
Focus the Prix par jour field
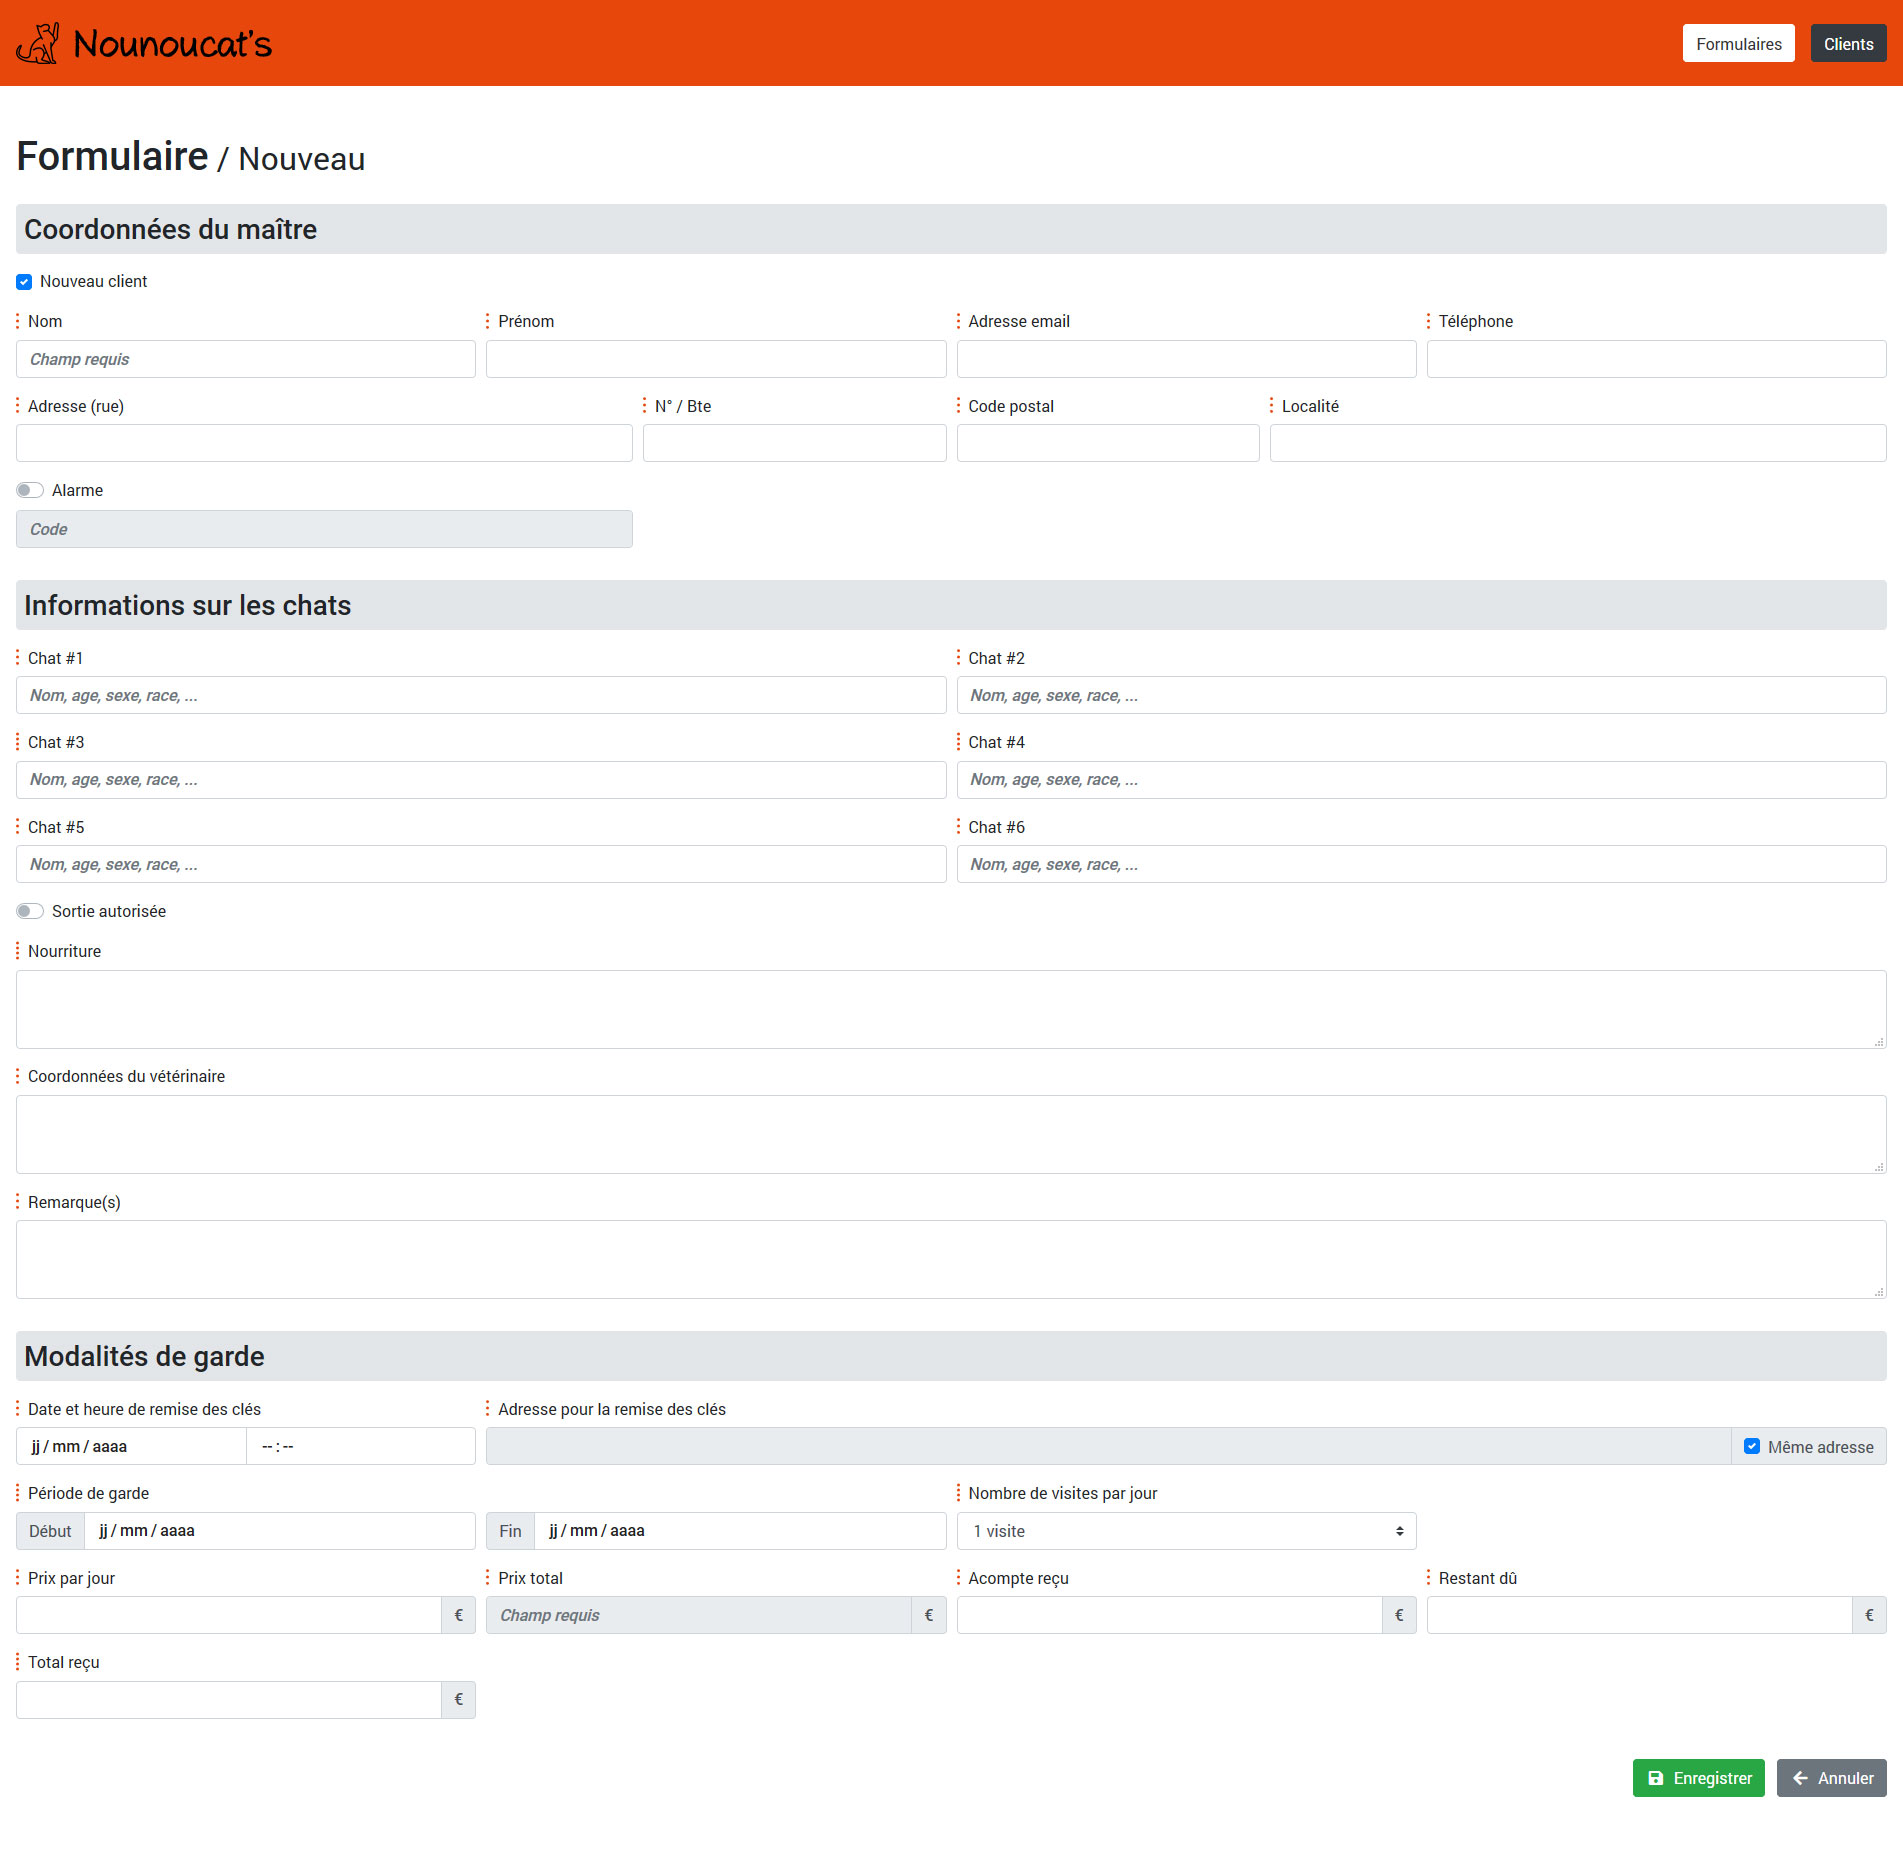[x=229, y=1615]
